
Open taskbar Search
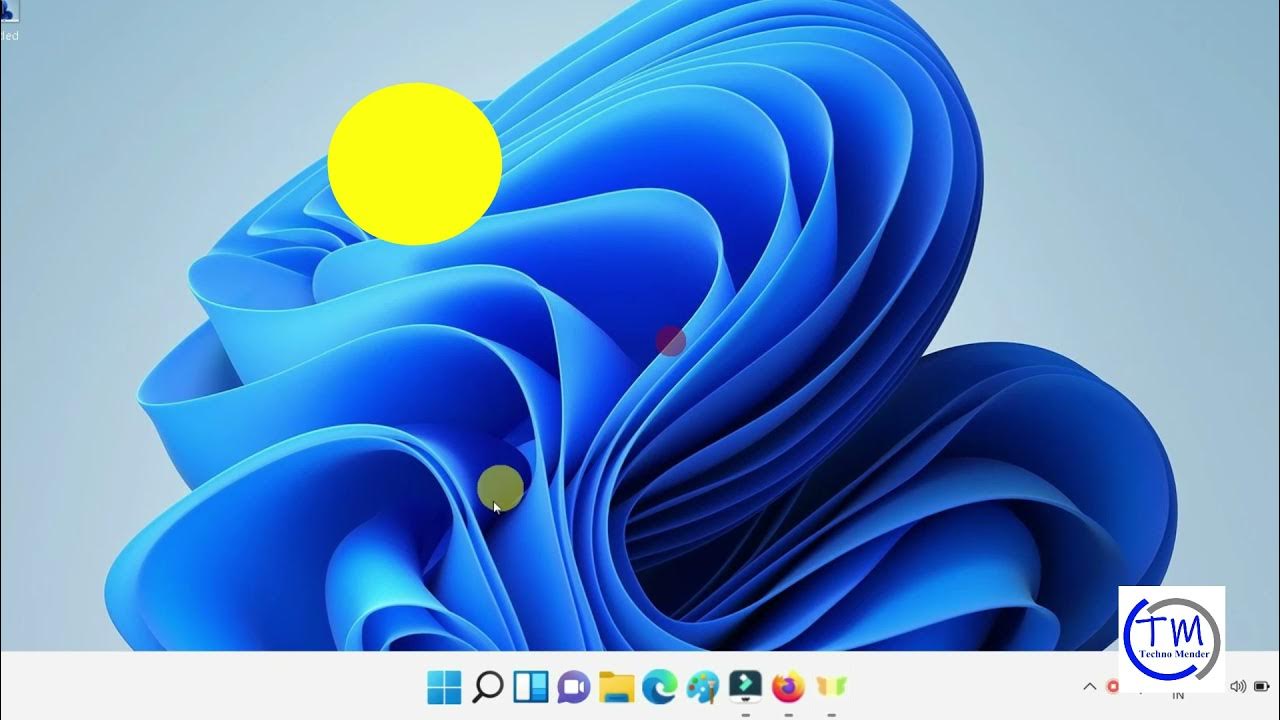pyautogui.click(x=487, y=687)
